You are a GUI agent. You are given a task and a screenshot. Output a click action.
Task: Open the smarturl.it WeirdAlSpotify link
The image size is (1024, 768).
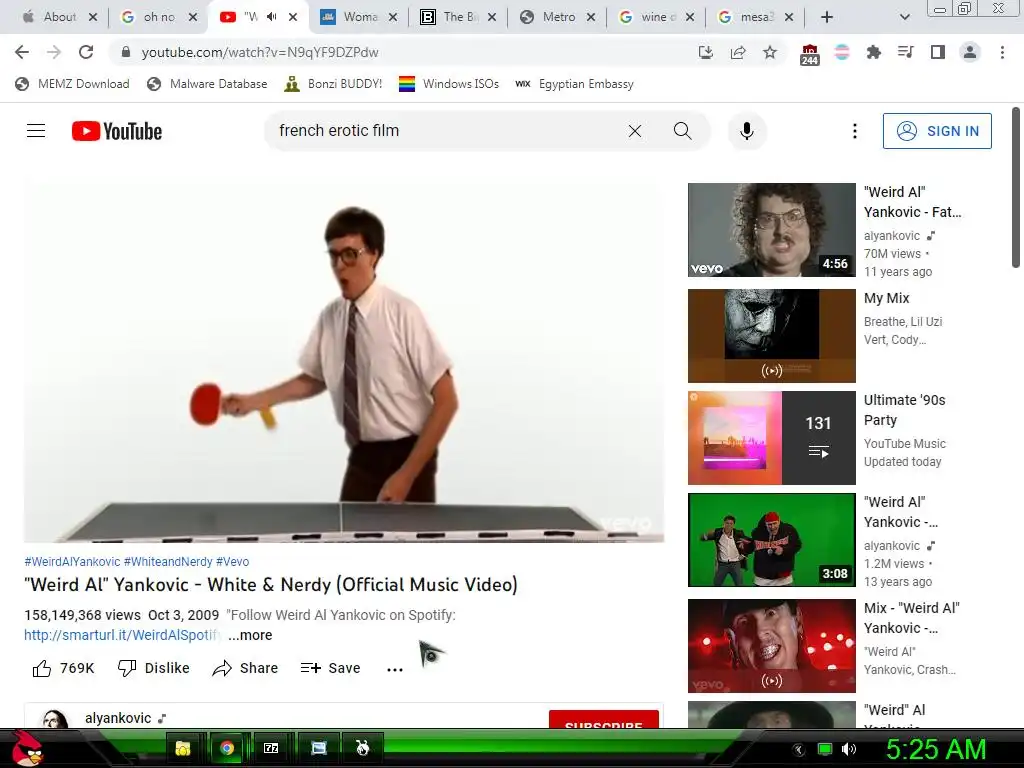pyautogui.click(x=123, y=635)
